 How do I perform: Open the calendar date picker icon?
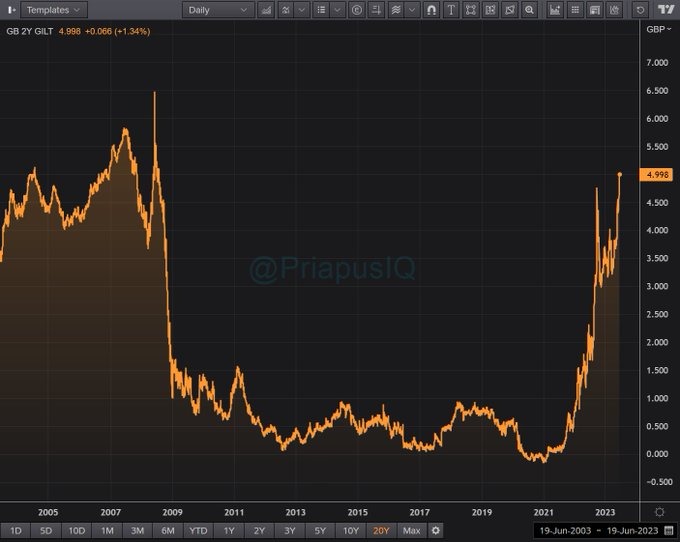(669, 530)
